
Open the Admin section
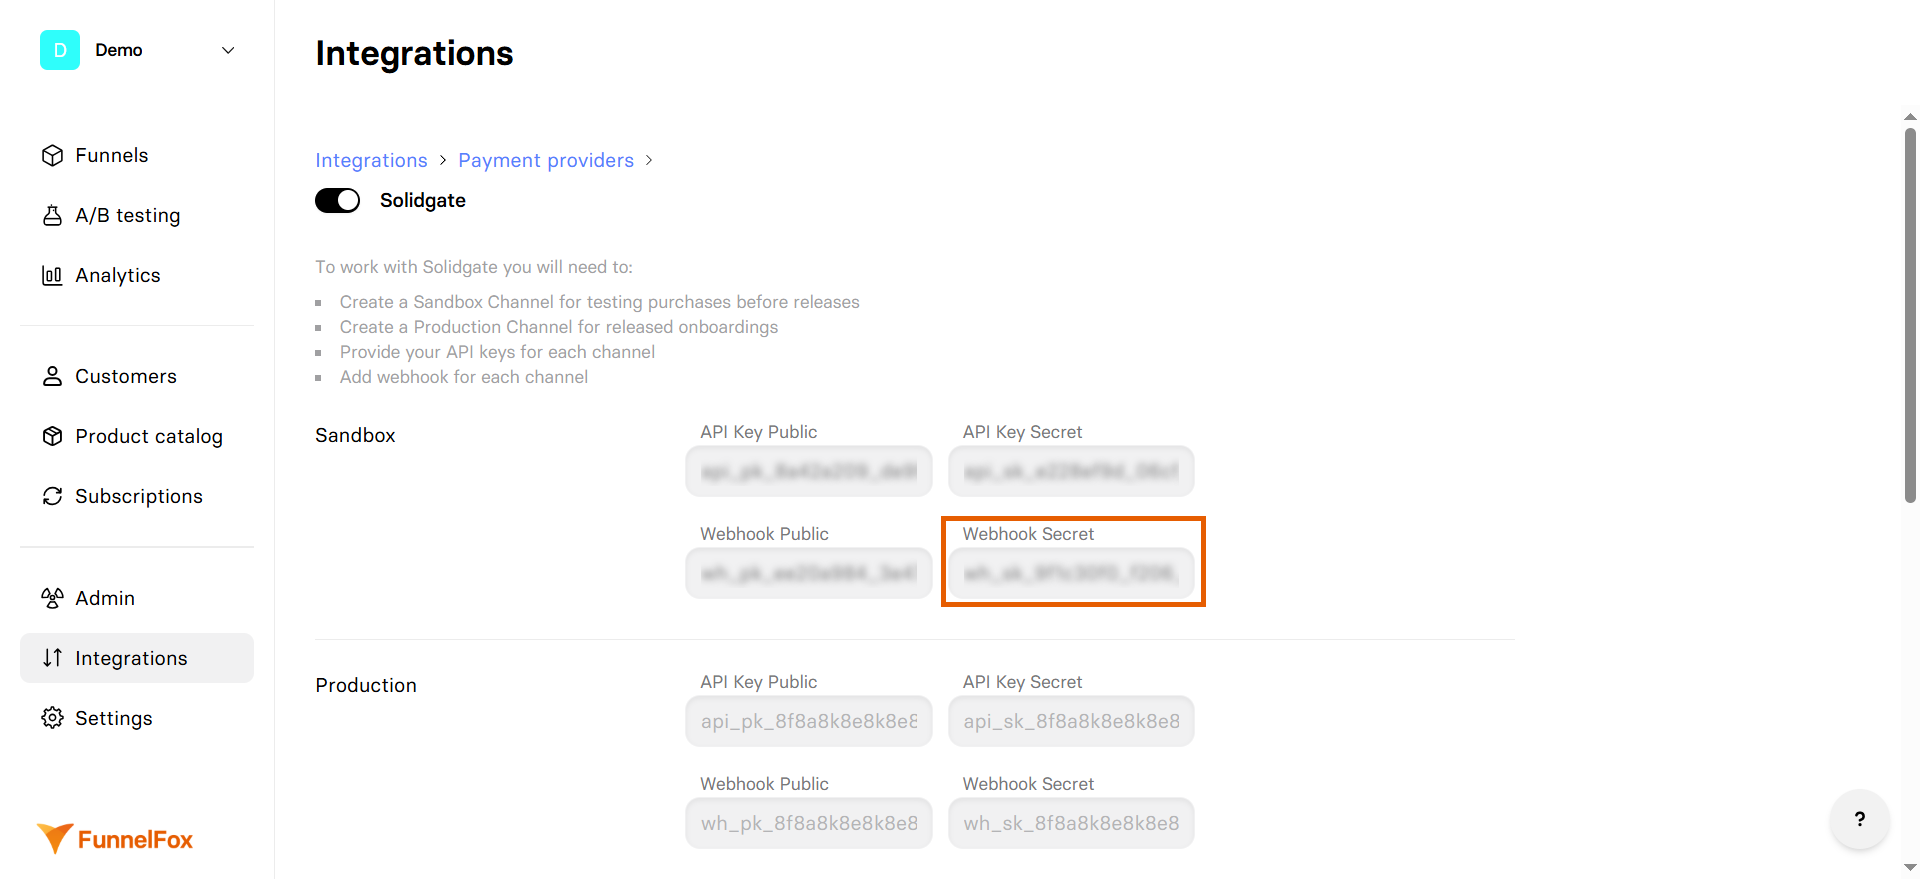137,598
